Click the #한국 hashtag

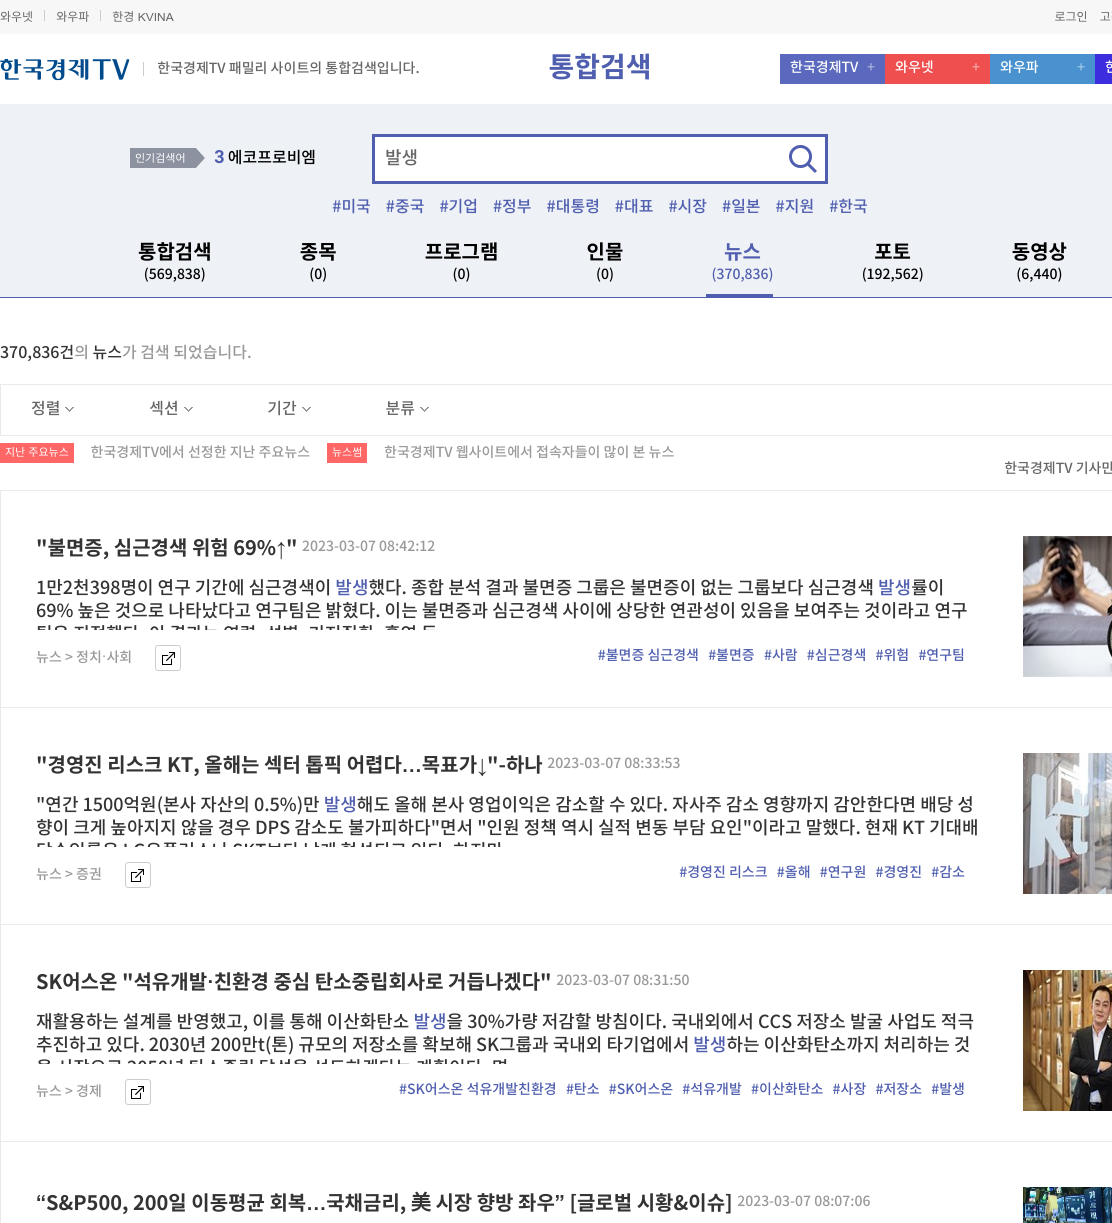click(x=848, y=206)
